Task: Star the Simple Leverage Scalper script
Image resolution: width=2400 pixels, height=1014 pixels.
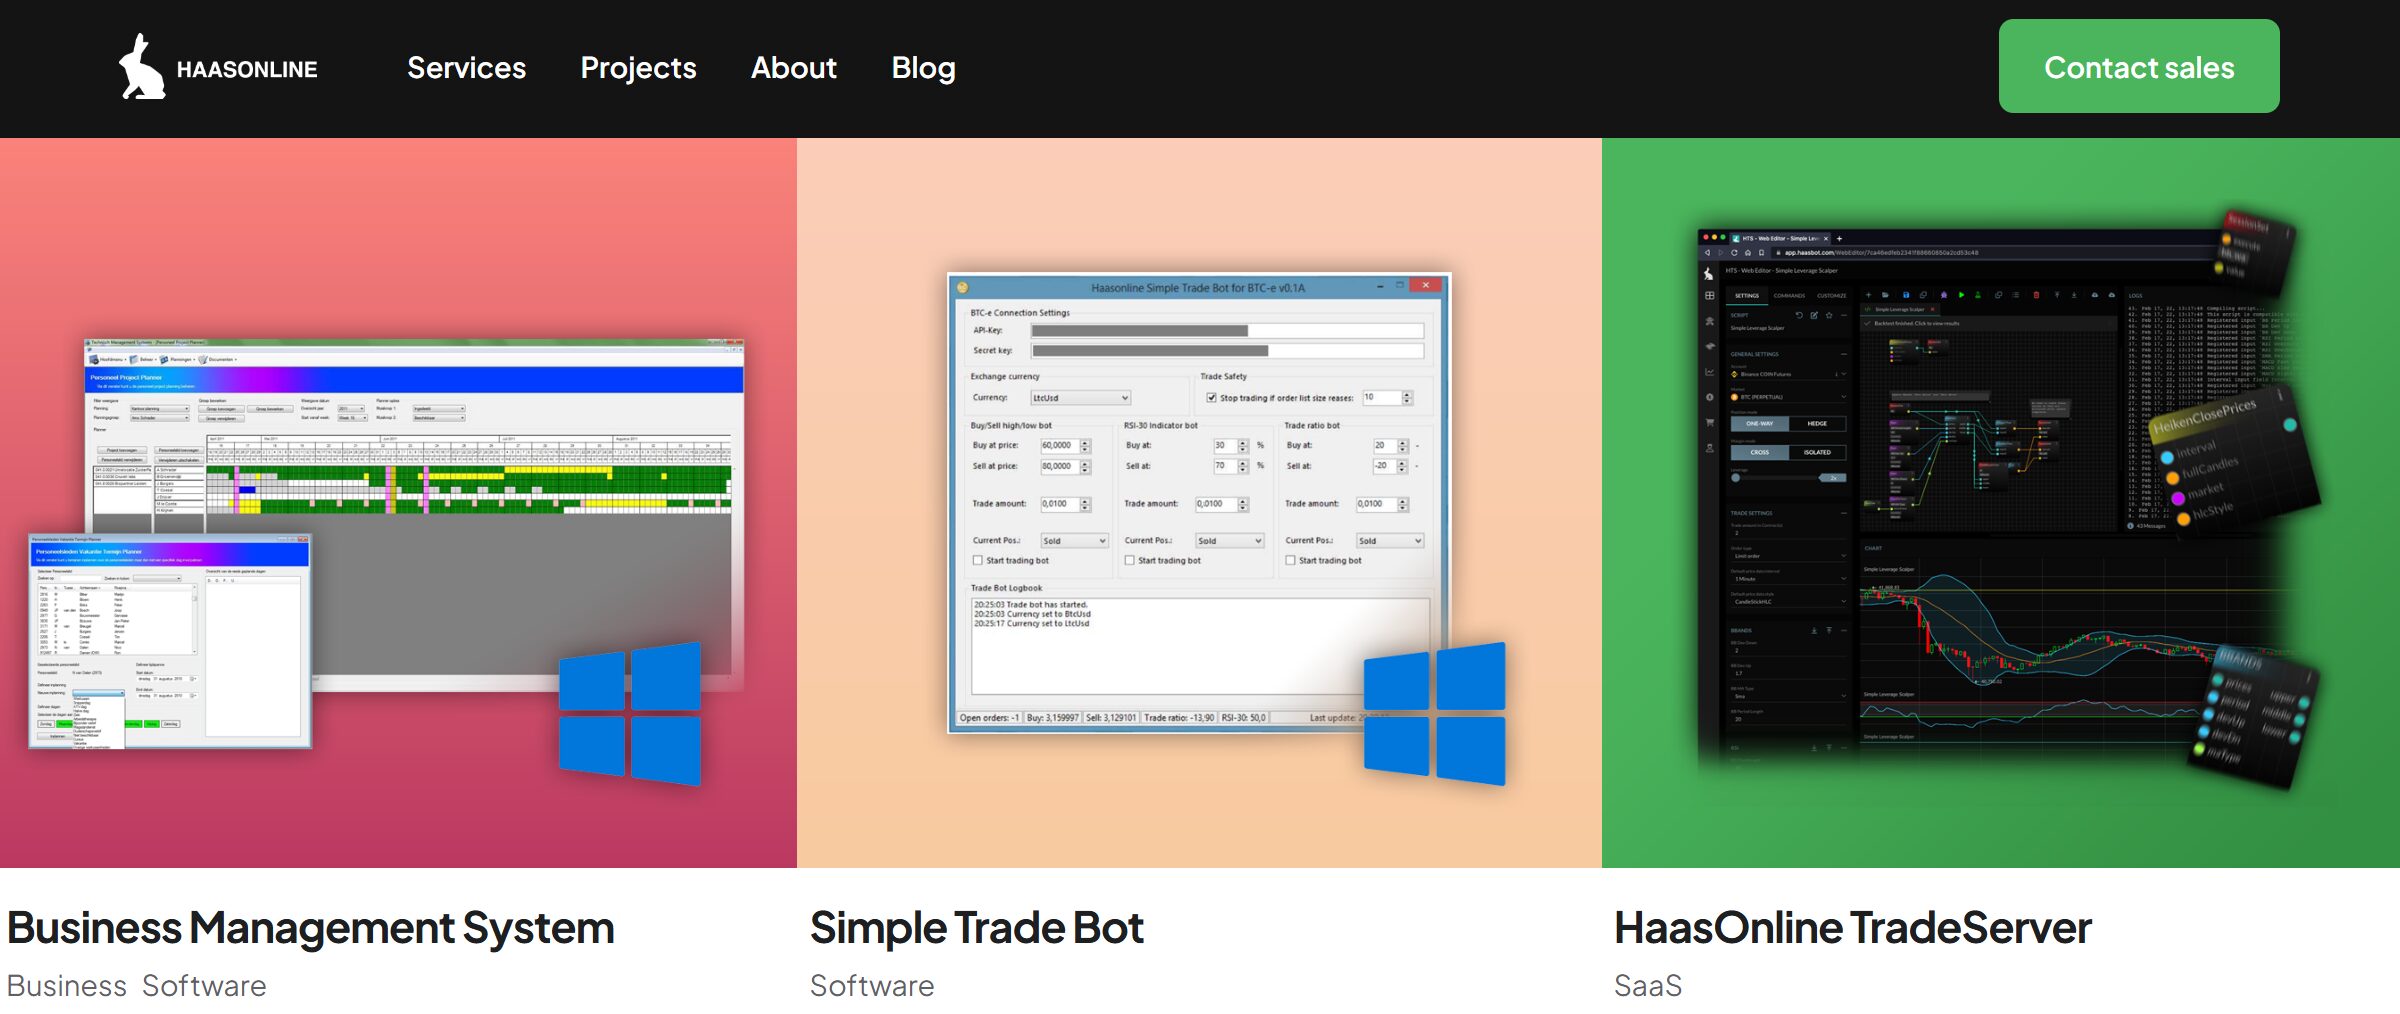Action: tap(1829, 315)
